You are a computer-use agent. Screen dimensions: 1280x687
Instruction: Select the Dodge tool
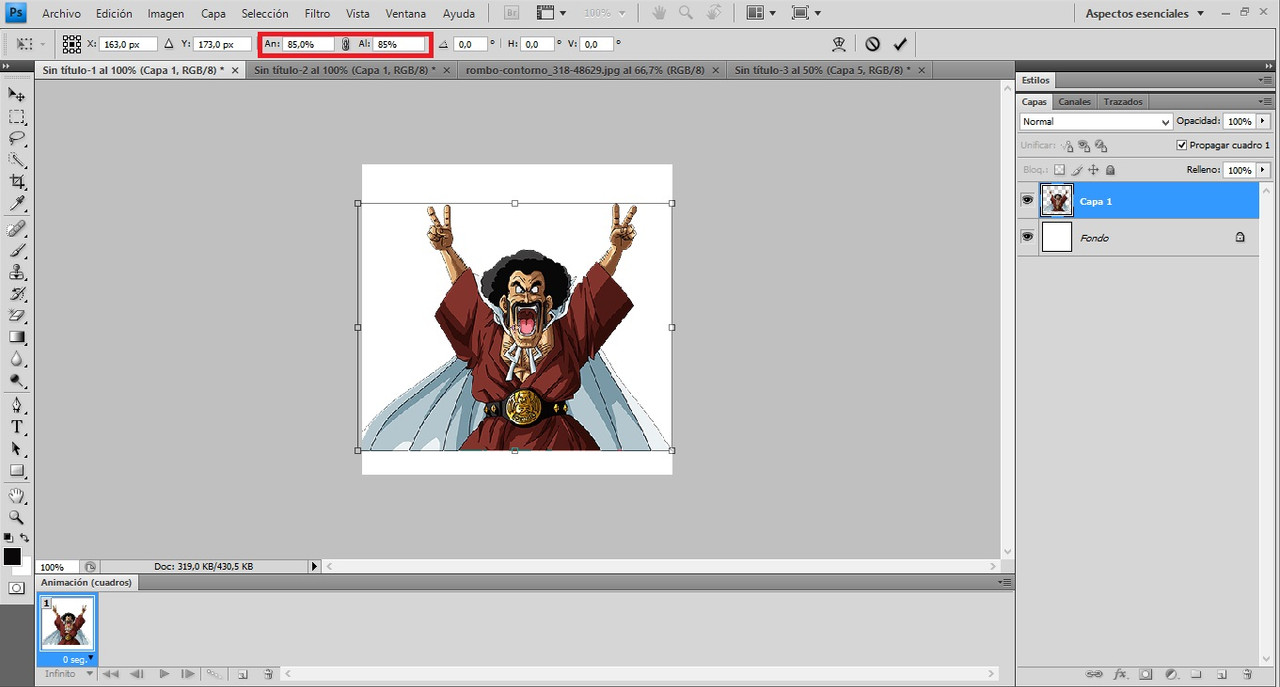pos(17,381)
